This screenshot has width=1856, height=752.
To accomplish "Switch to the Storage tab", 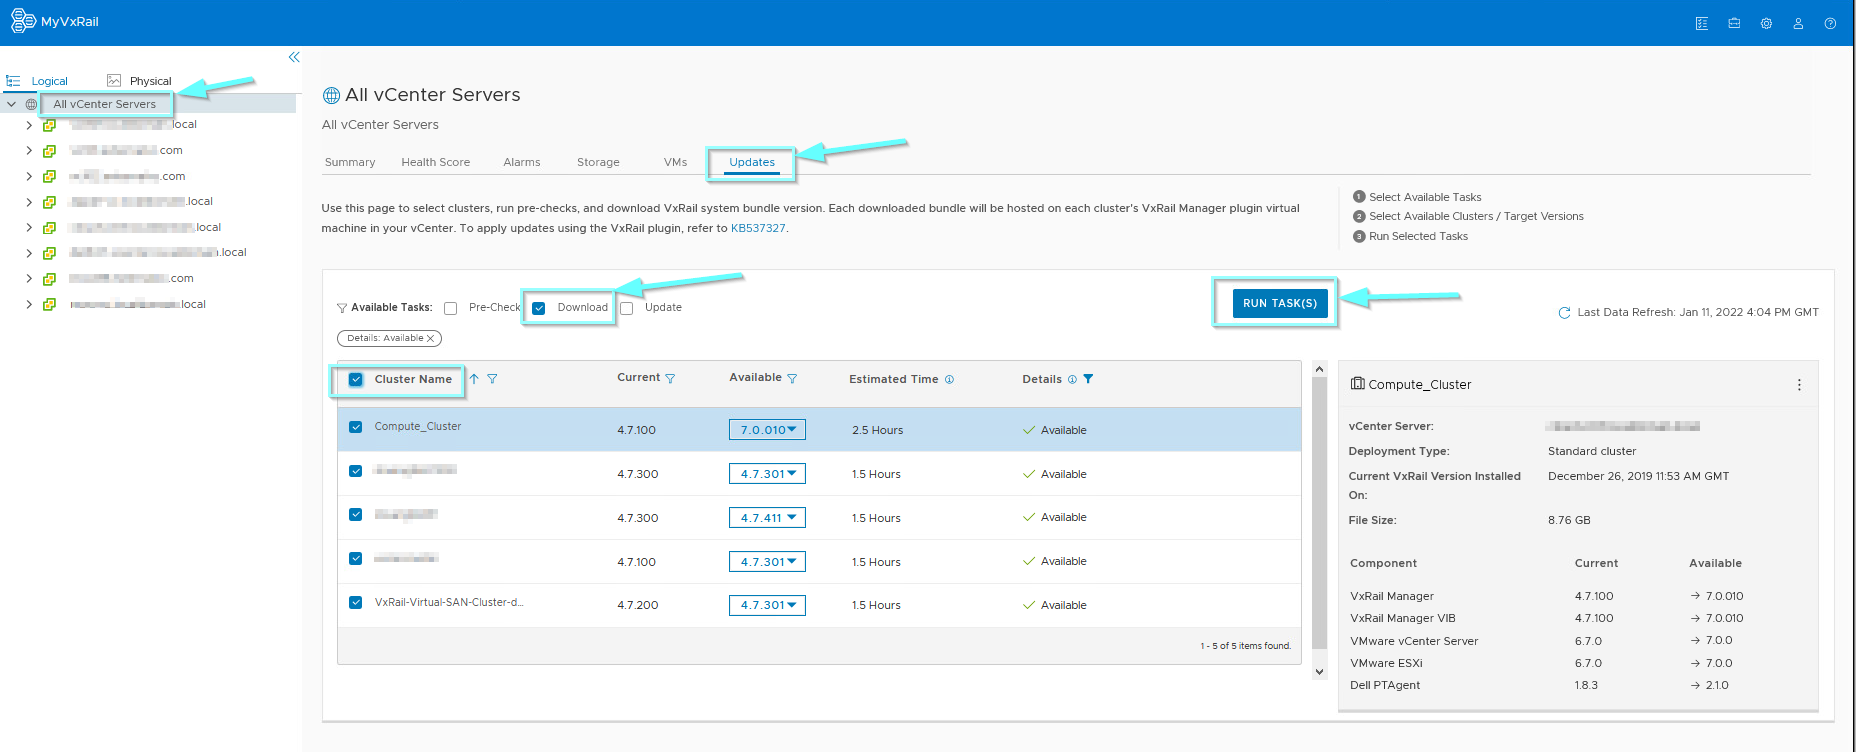I will (x=598, y=162).
